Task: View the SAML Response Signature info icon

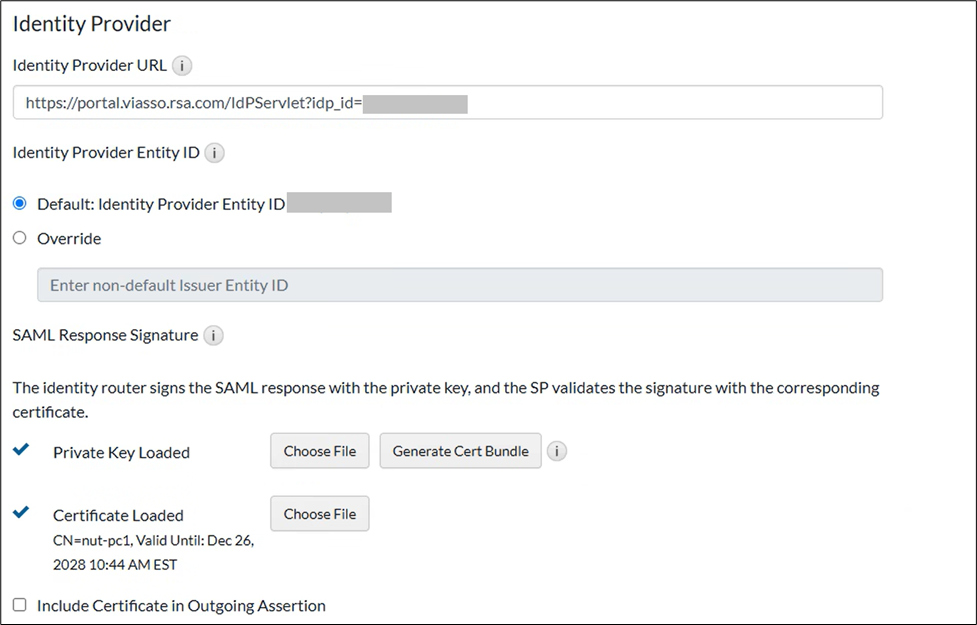Action: click(x=213, y=336)
